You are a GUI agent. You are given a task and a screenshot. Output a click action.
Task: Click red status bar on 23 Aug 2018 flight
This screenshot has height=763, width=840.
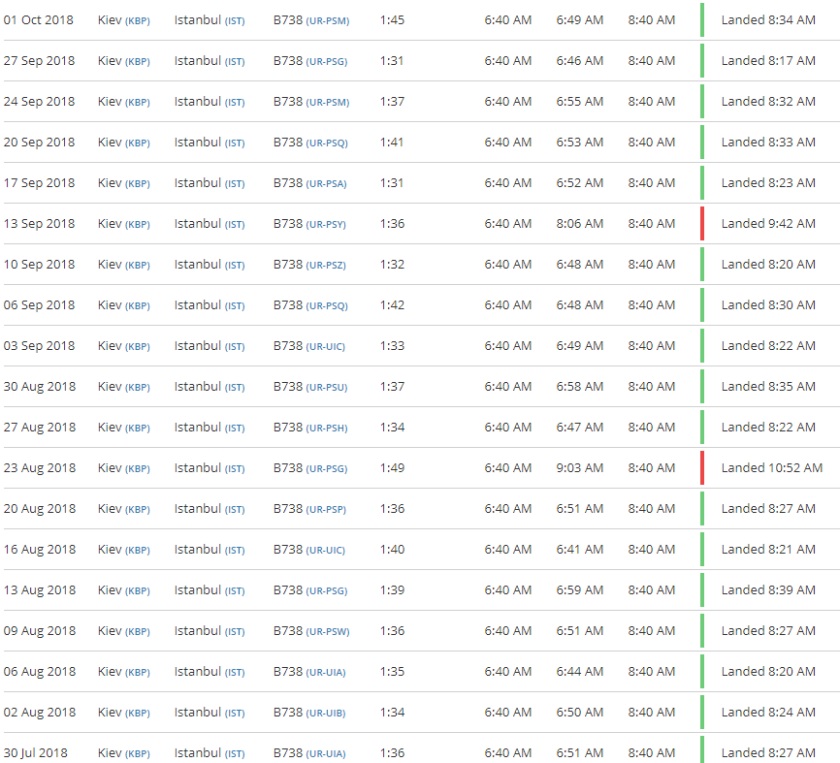[702, 468]
